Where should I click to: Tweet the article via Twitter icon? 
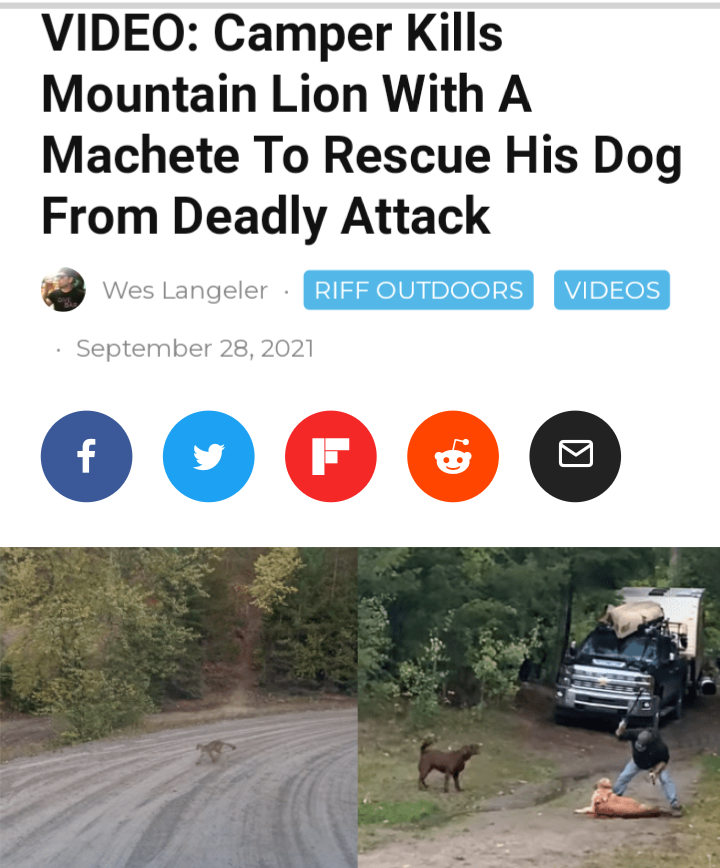click(x=209, y=456)
